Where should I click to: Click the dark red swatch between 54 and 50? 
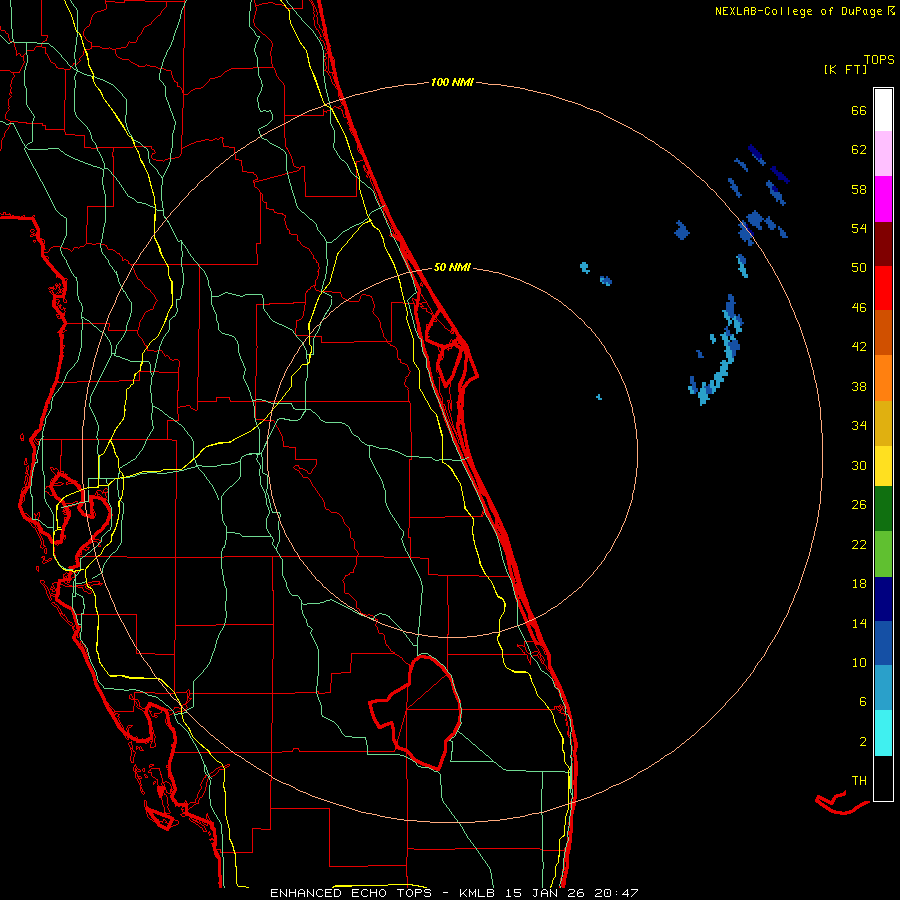(883, 244)
